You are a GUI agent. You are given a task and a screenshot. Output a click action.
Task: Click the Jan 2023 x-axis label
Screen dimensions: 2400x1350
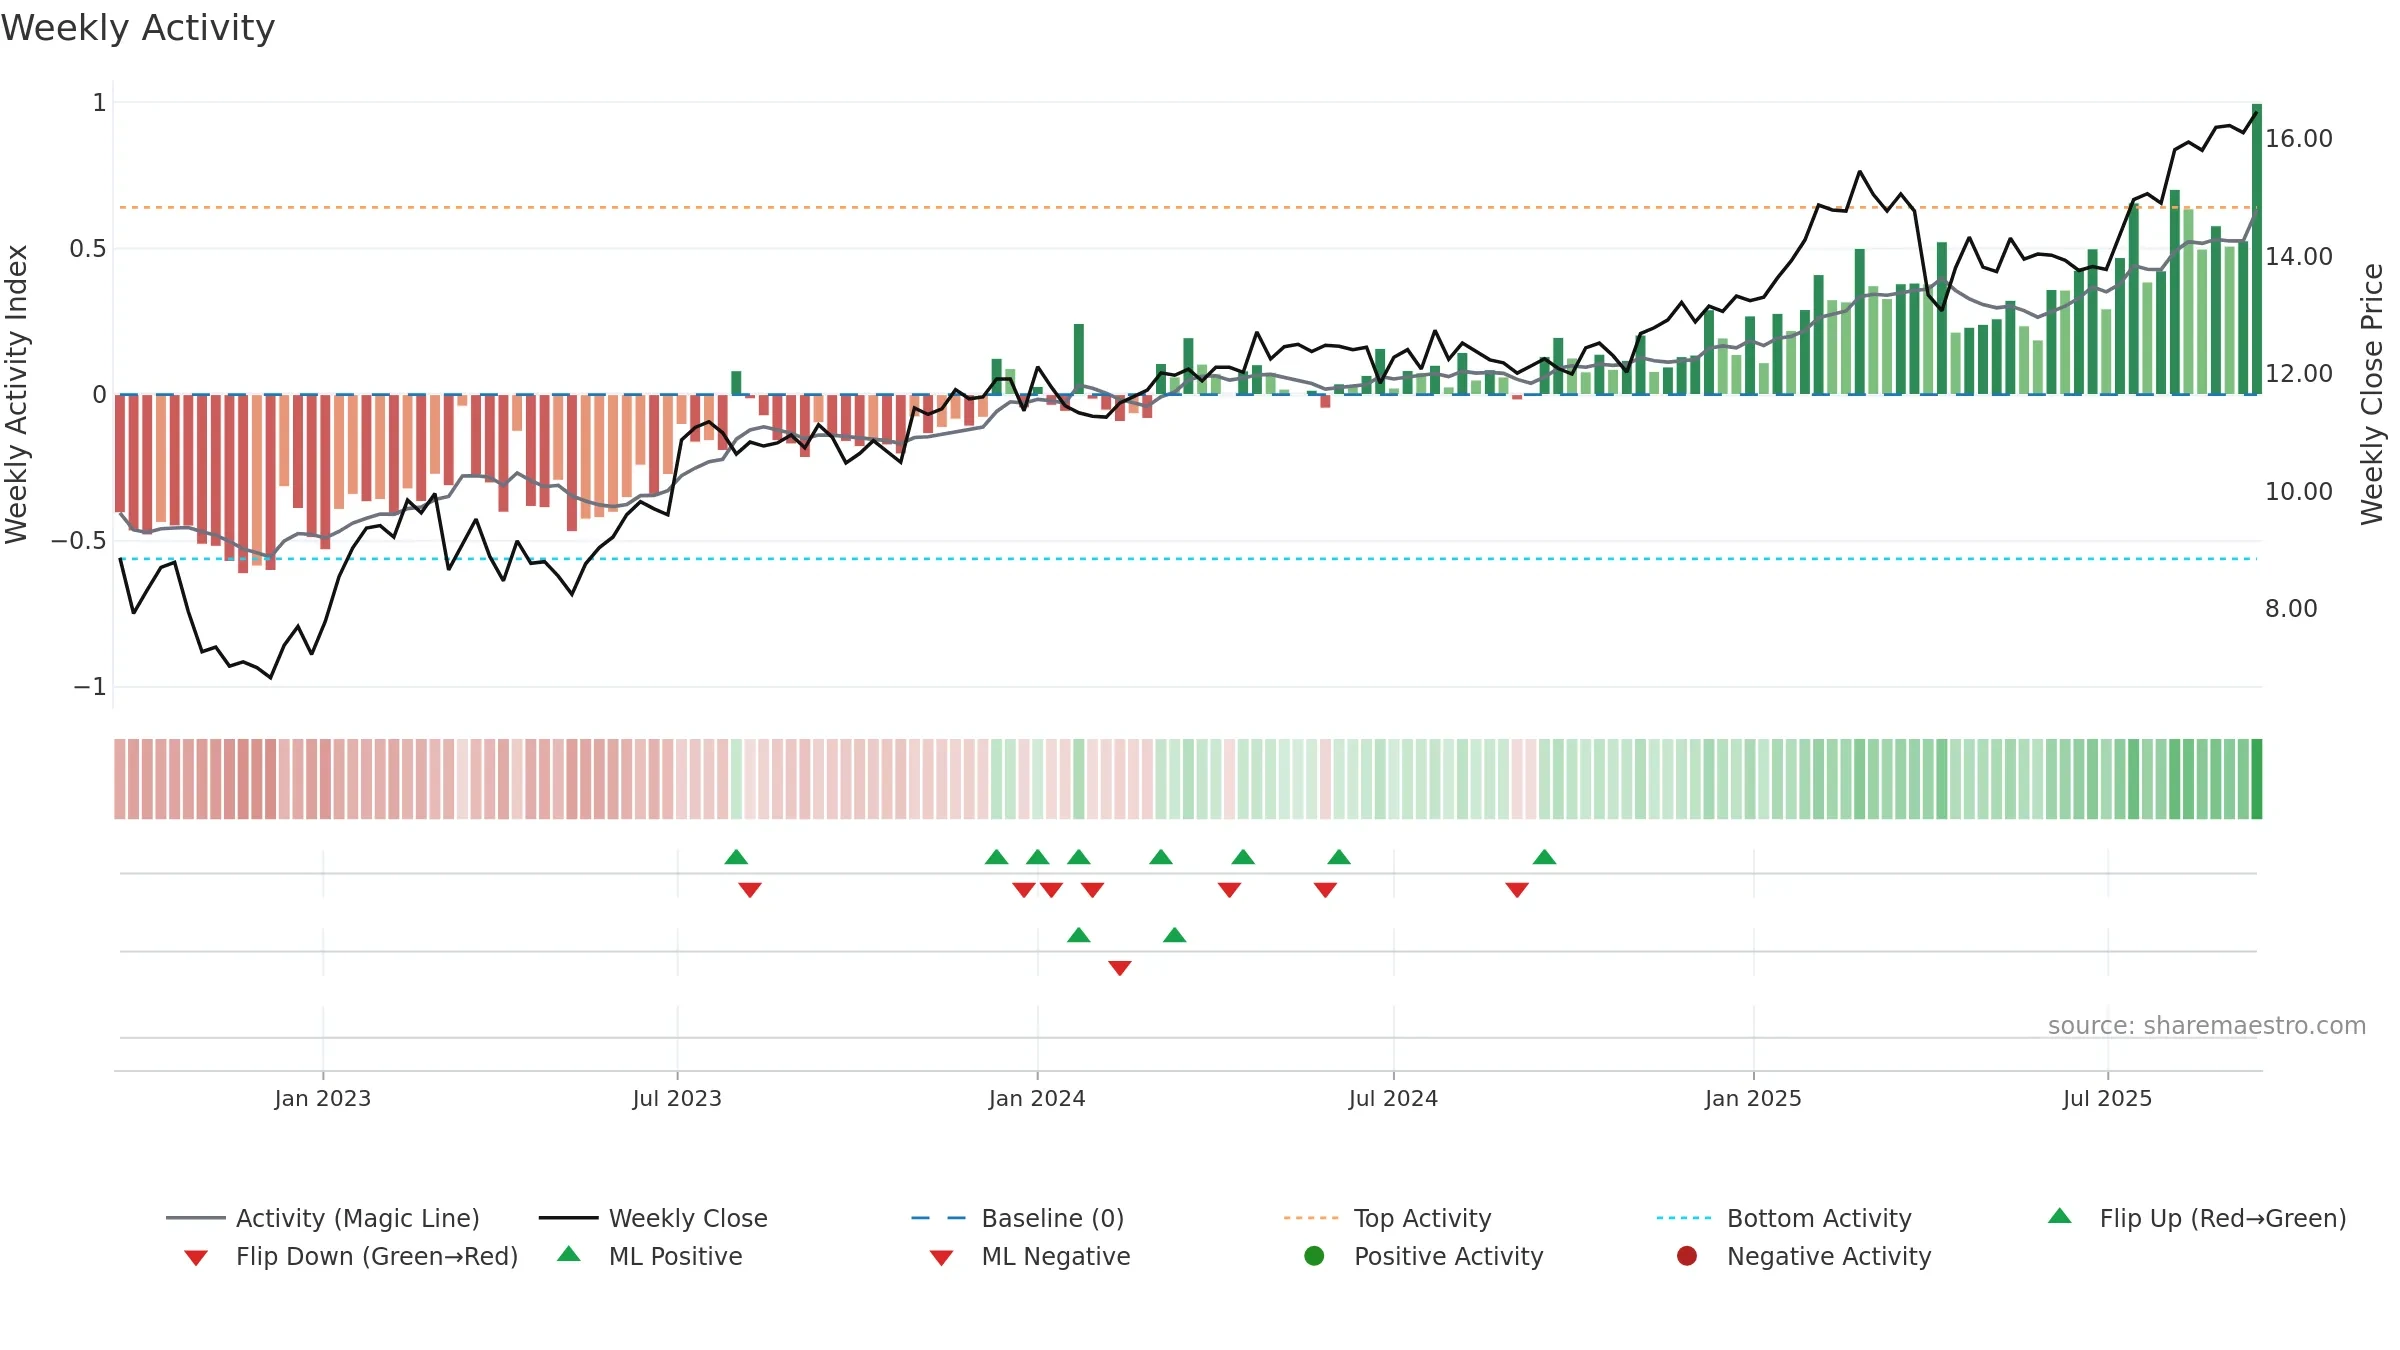point(323,1098)
